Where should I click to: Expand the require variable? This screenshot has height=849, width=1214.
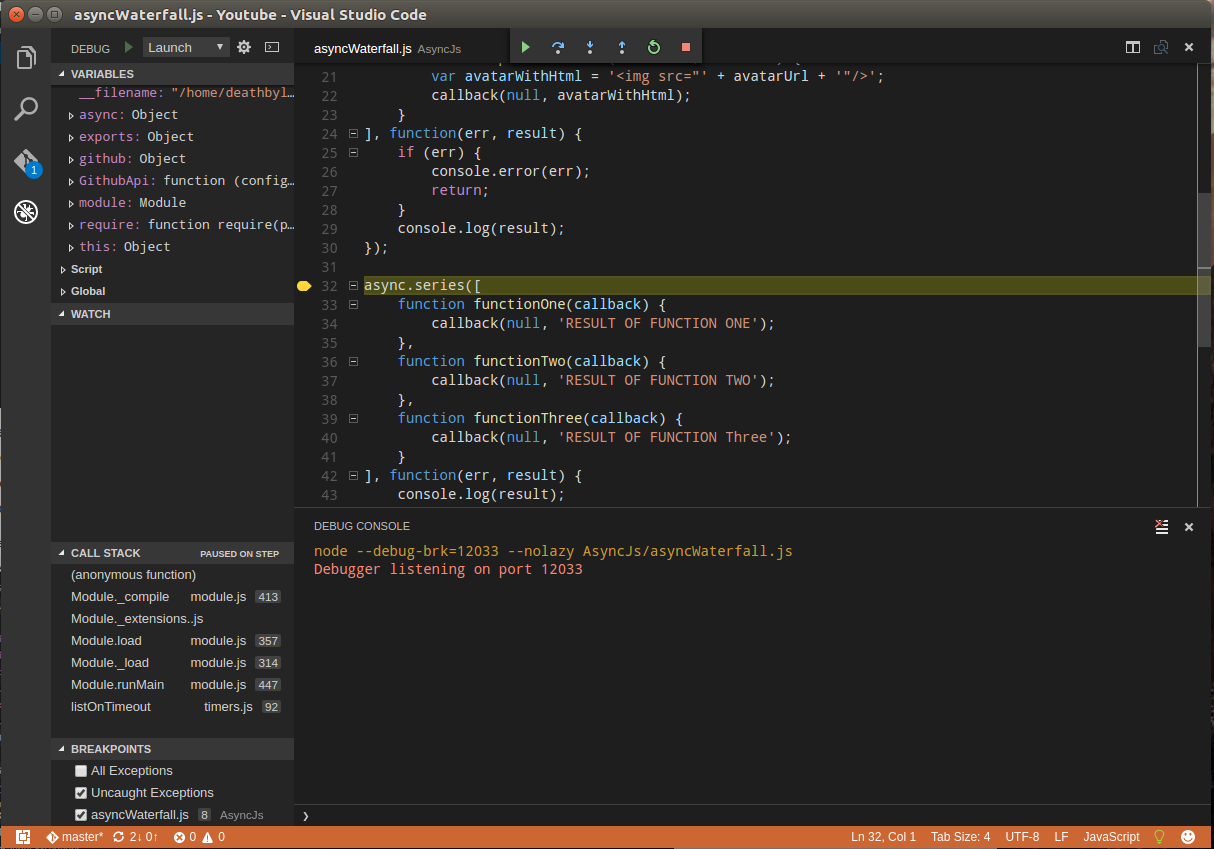tap(71, 225)
